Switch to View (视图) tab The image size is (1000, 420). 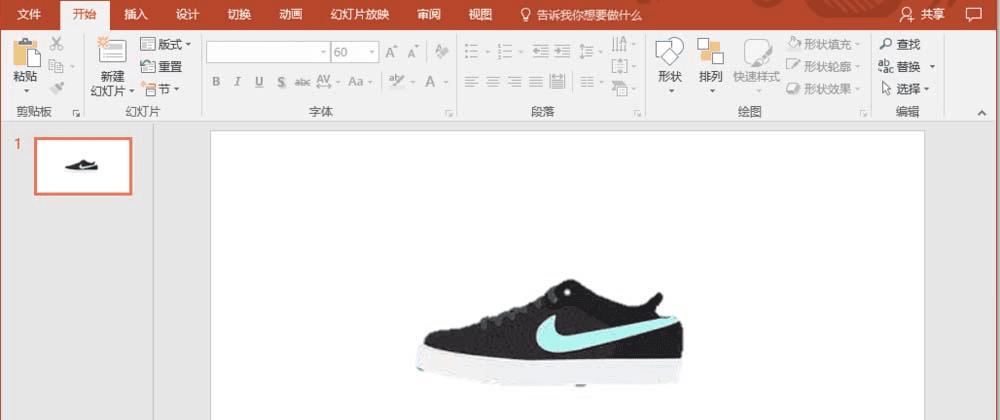coord(480,15)
